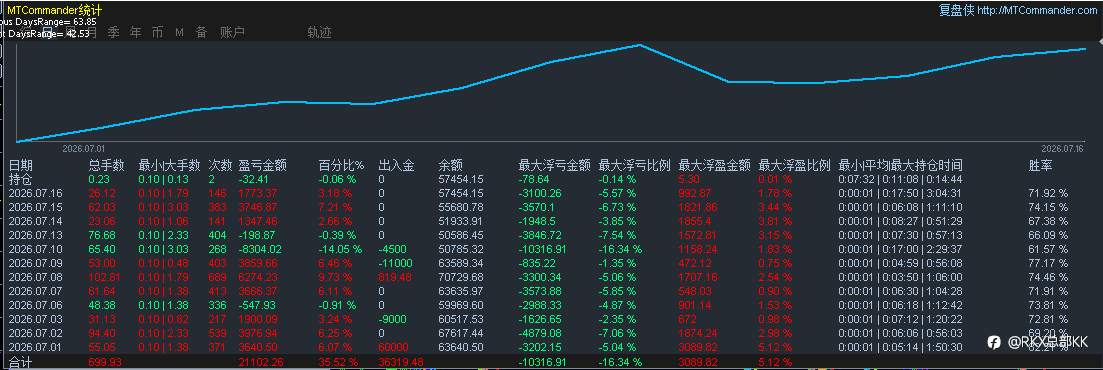
Task: Click the 699.93 total lots cell
Action: tap(106, 362)
